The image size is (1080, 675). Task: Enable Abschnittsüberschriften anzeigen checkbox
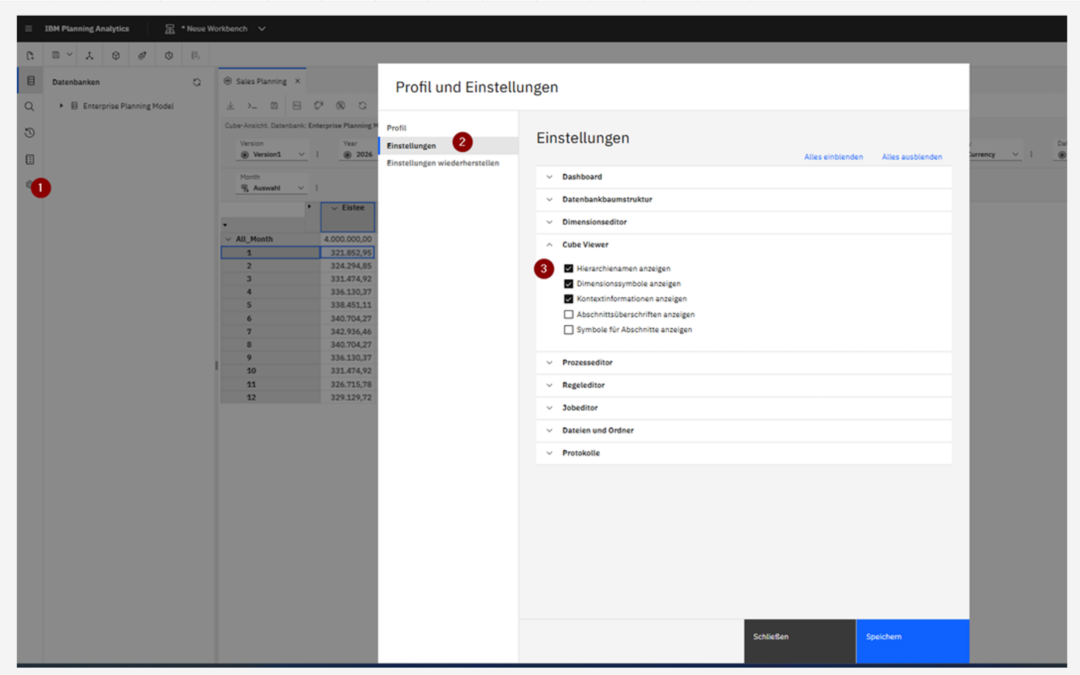[568, 314]
